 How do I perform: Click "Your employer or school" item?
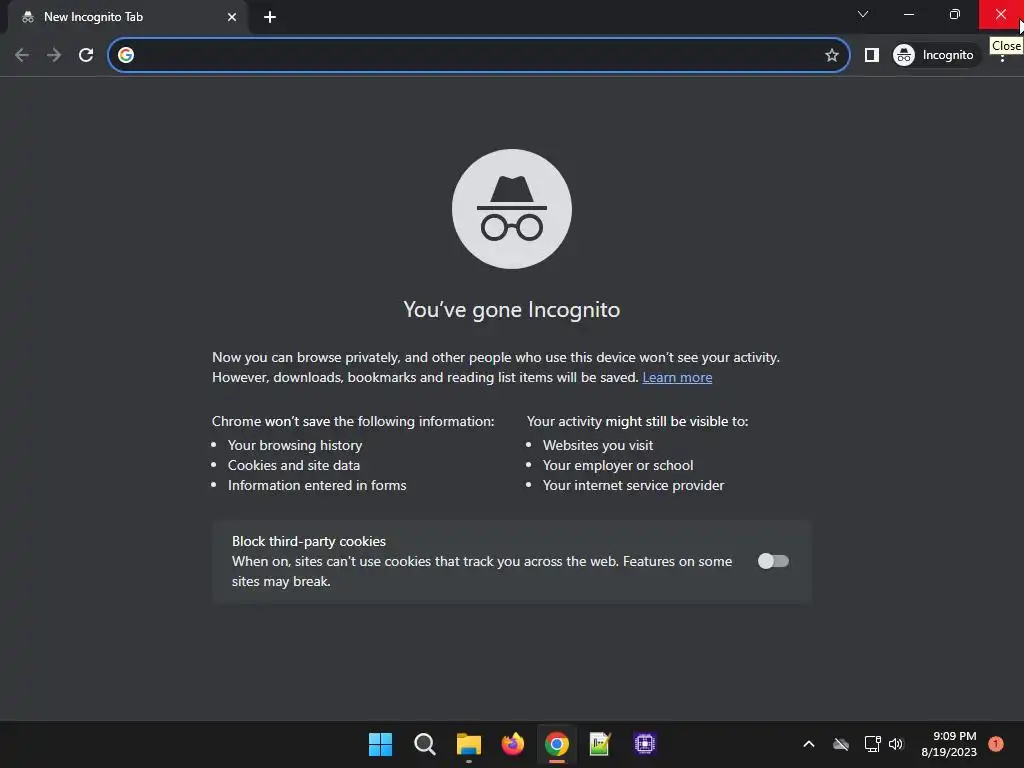tap(618, 466)
